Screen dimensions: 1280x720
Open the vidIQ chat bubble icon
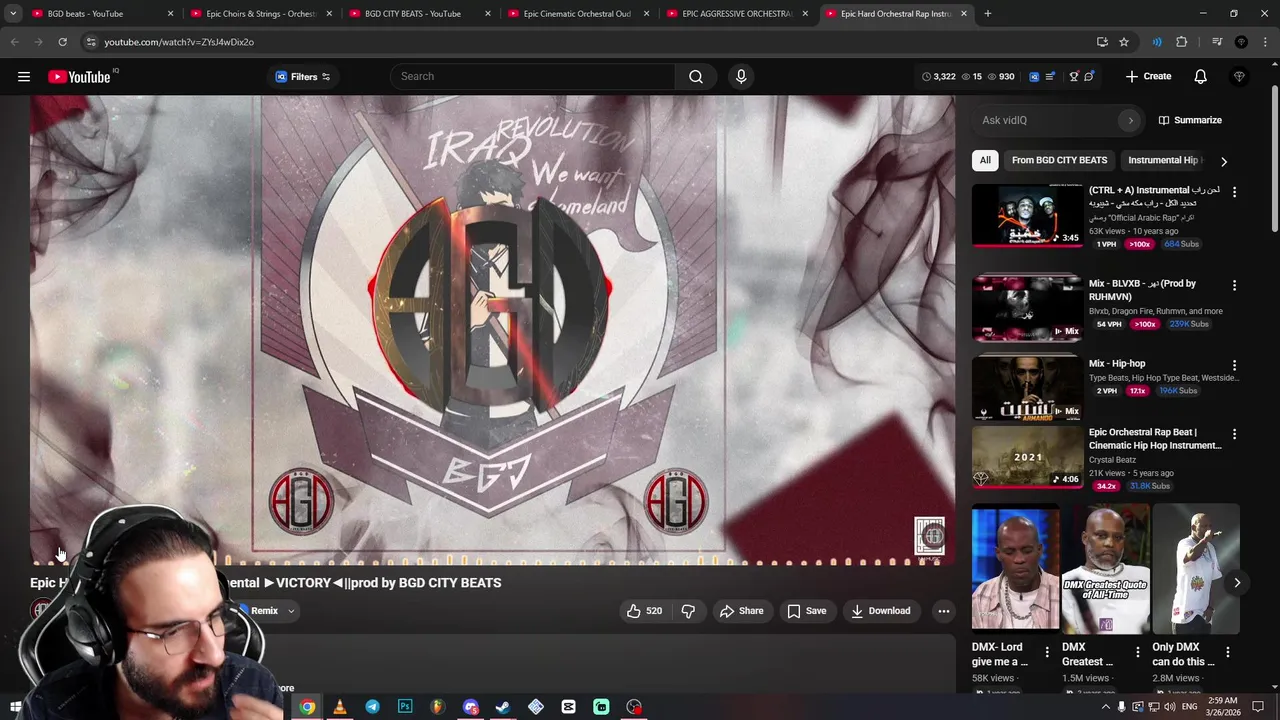click(1089, 76)
